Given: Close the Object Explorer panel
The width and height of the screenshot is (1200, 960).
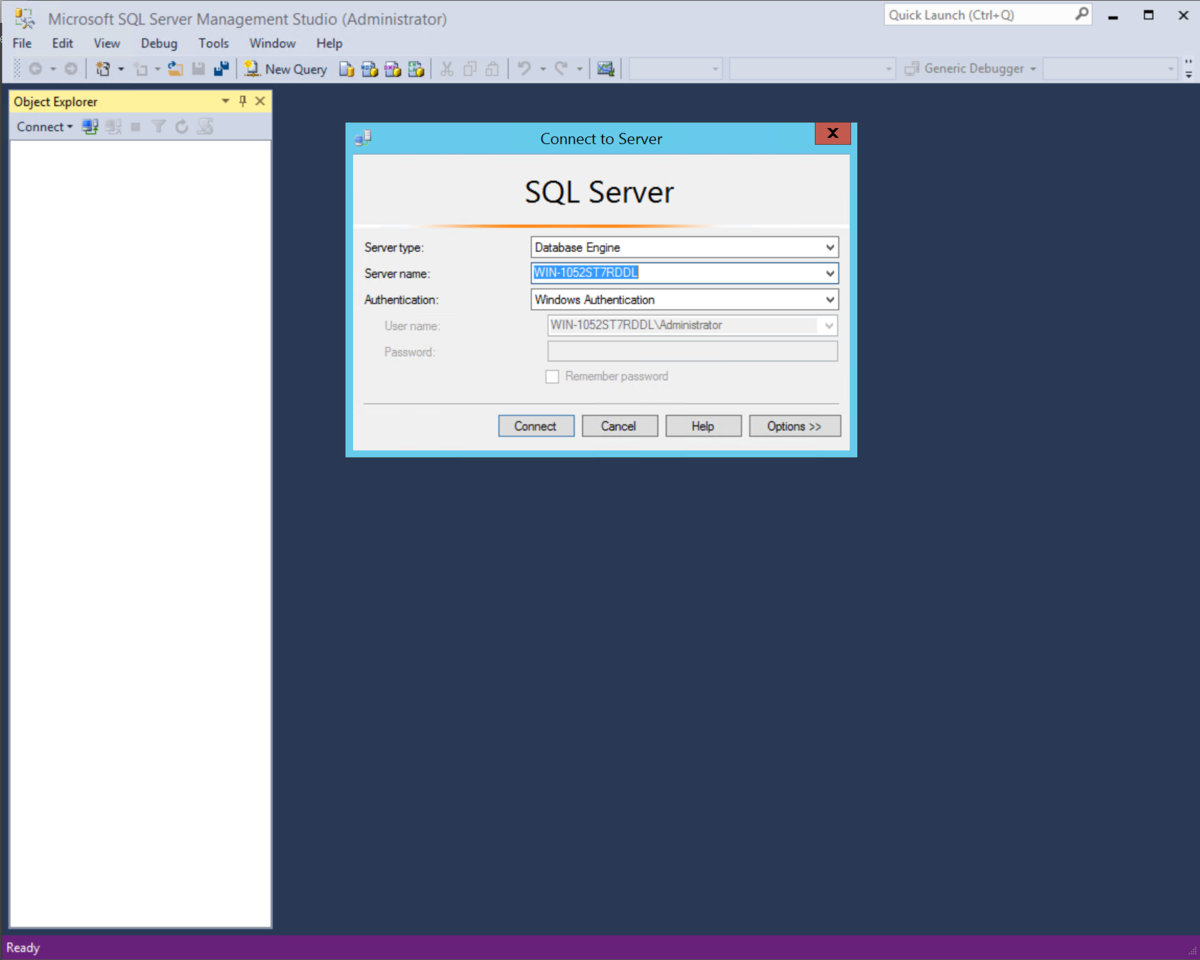Looking at the screenshot, I should [x=260, y=101].
